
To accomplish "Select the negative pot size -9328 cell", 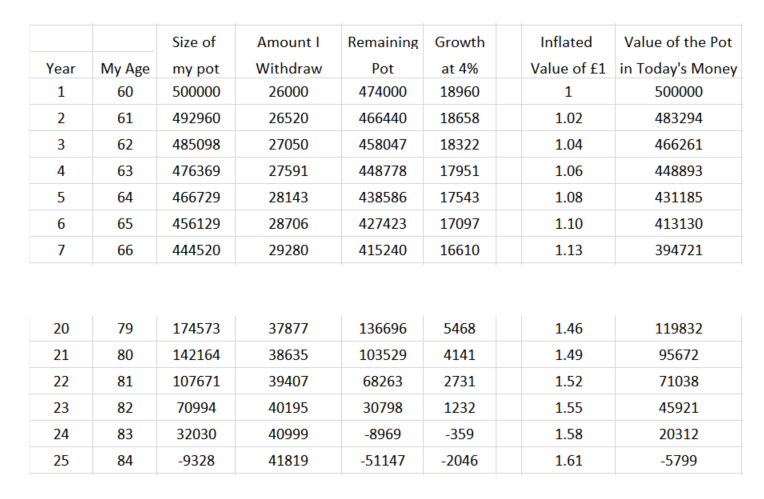I will 196,459.
